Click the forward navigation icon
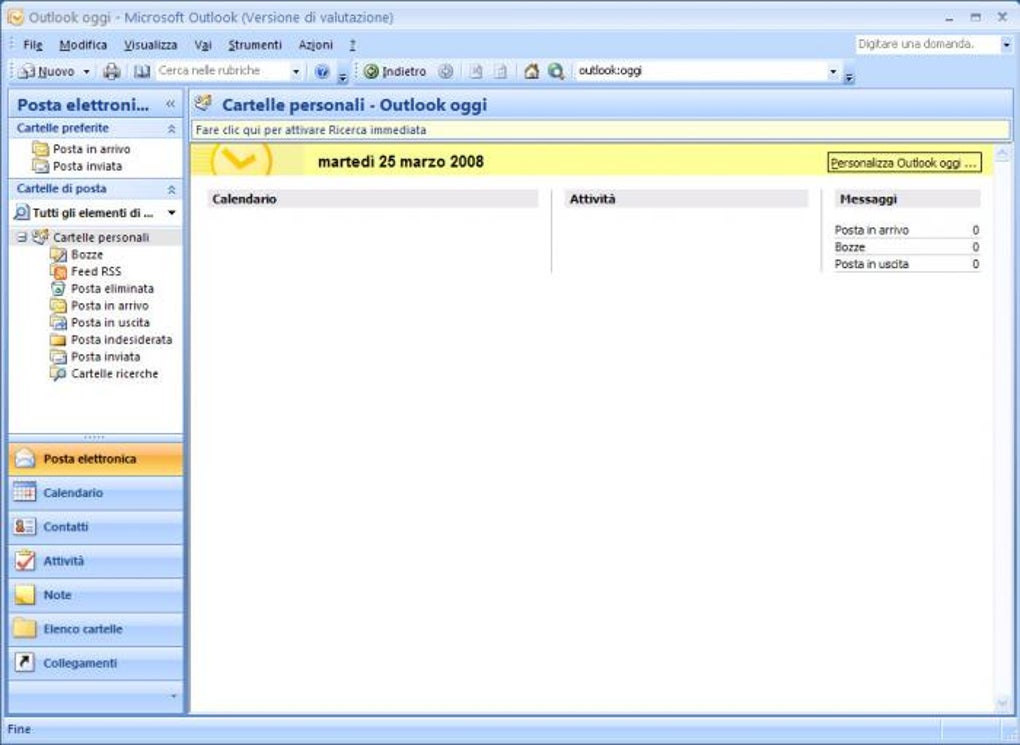This screenshot has width=1020, height=745. click(446, 72)
